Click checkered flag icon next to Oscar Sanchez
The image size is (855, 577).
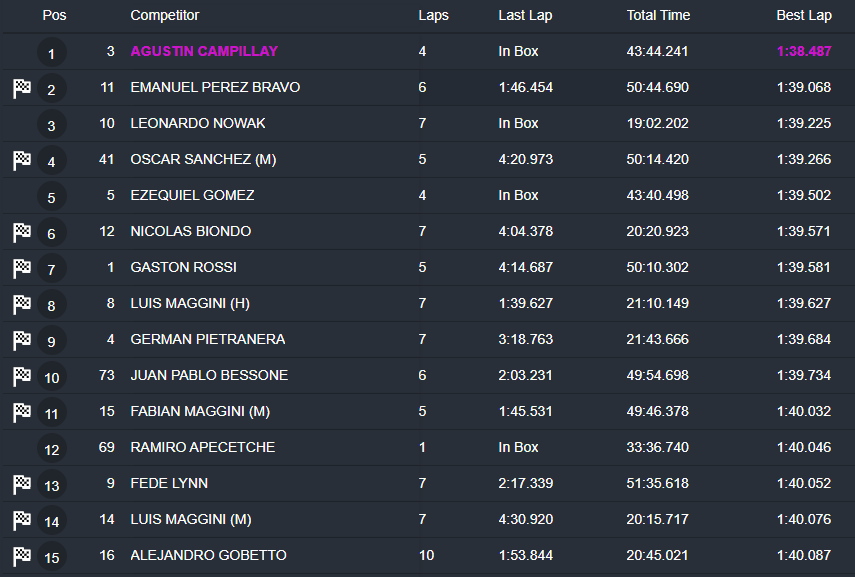(x=22, y=160)
